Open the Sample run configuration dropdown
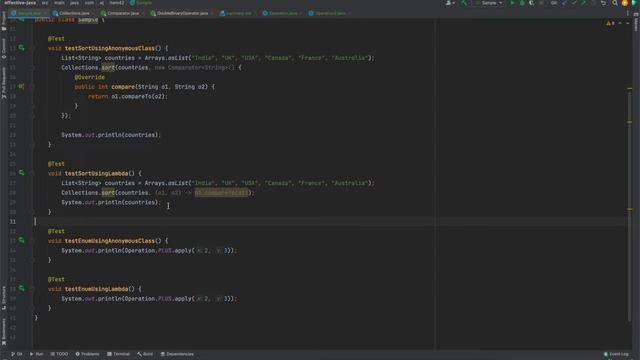Screen dimensions: 640x360 coord(489,3)
